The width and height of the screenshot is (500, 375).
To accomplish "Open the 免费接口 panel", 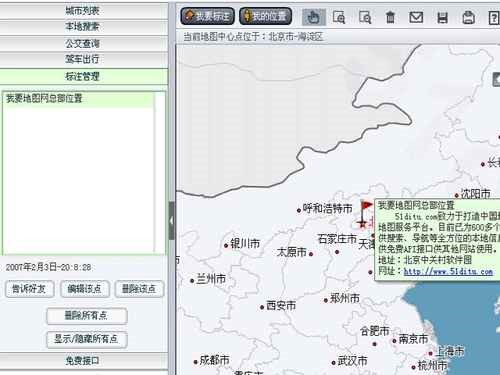I will (x=84, y=360).
